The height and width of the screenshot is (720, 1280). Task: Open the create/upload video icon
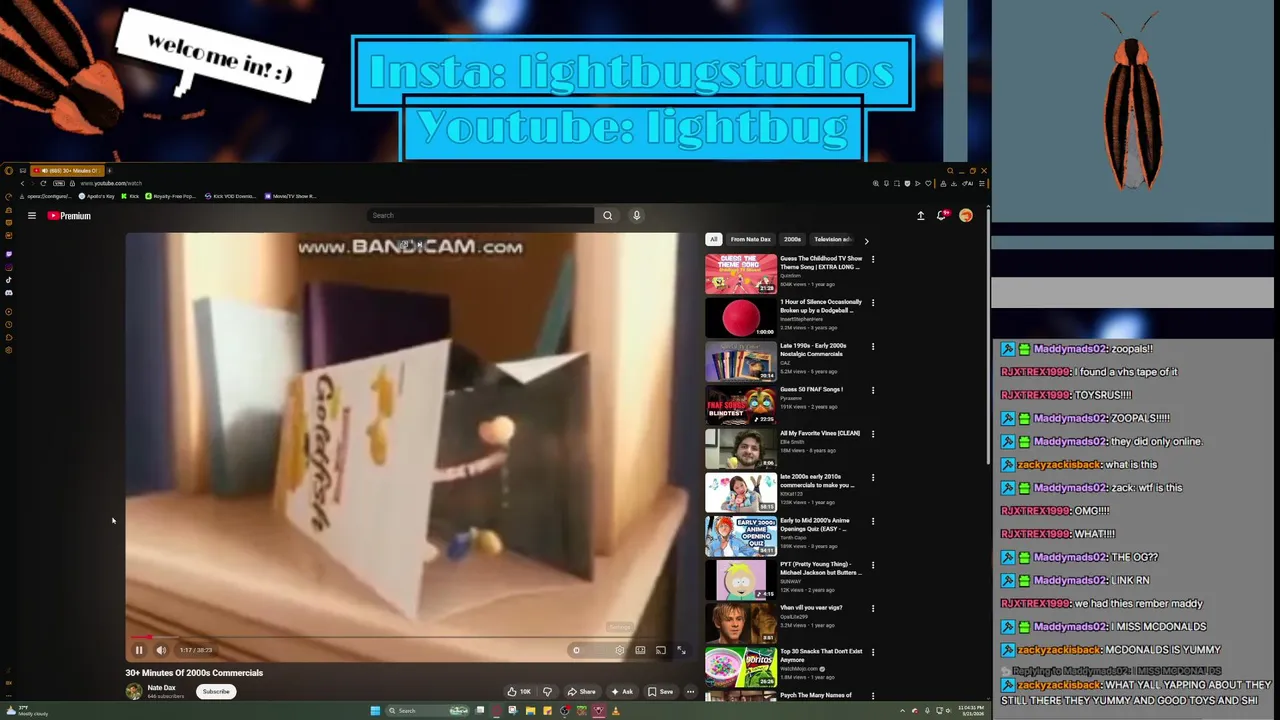[x=921, y=215]
